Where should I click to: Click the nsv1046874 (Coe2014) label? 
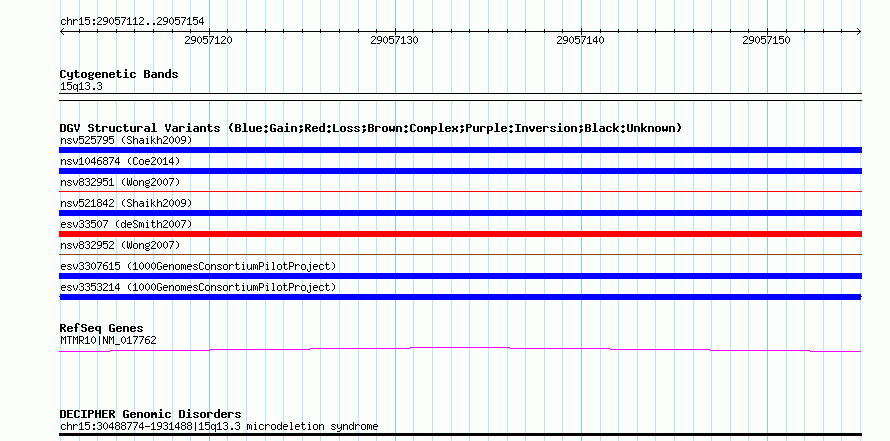coord(120,161)
